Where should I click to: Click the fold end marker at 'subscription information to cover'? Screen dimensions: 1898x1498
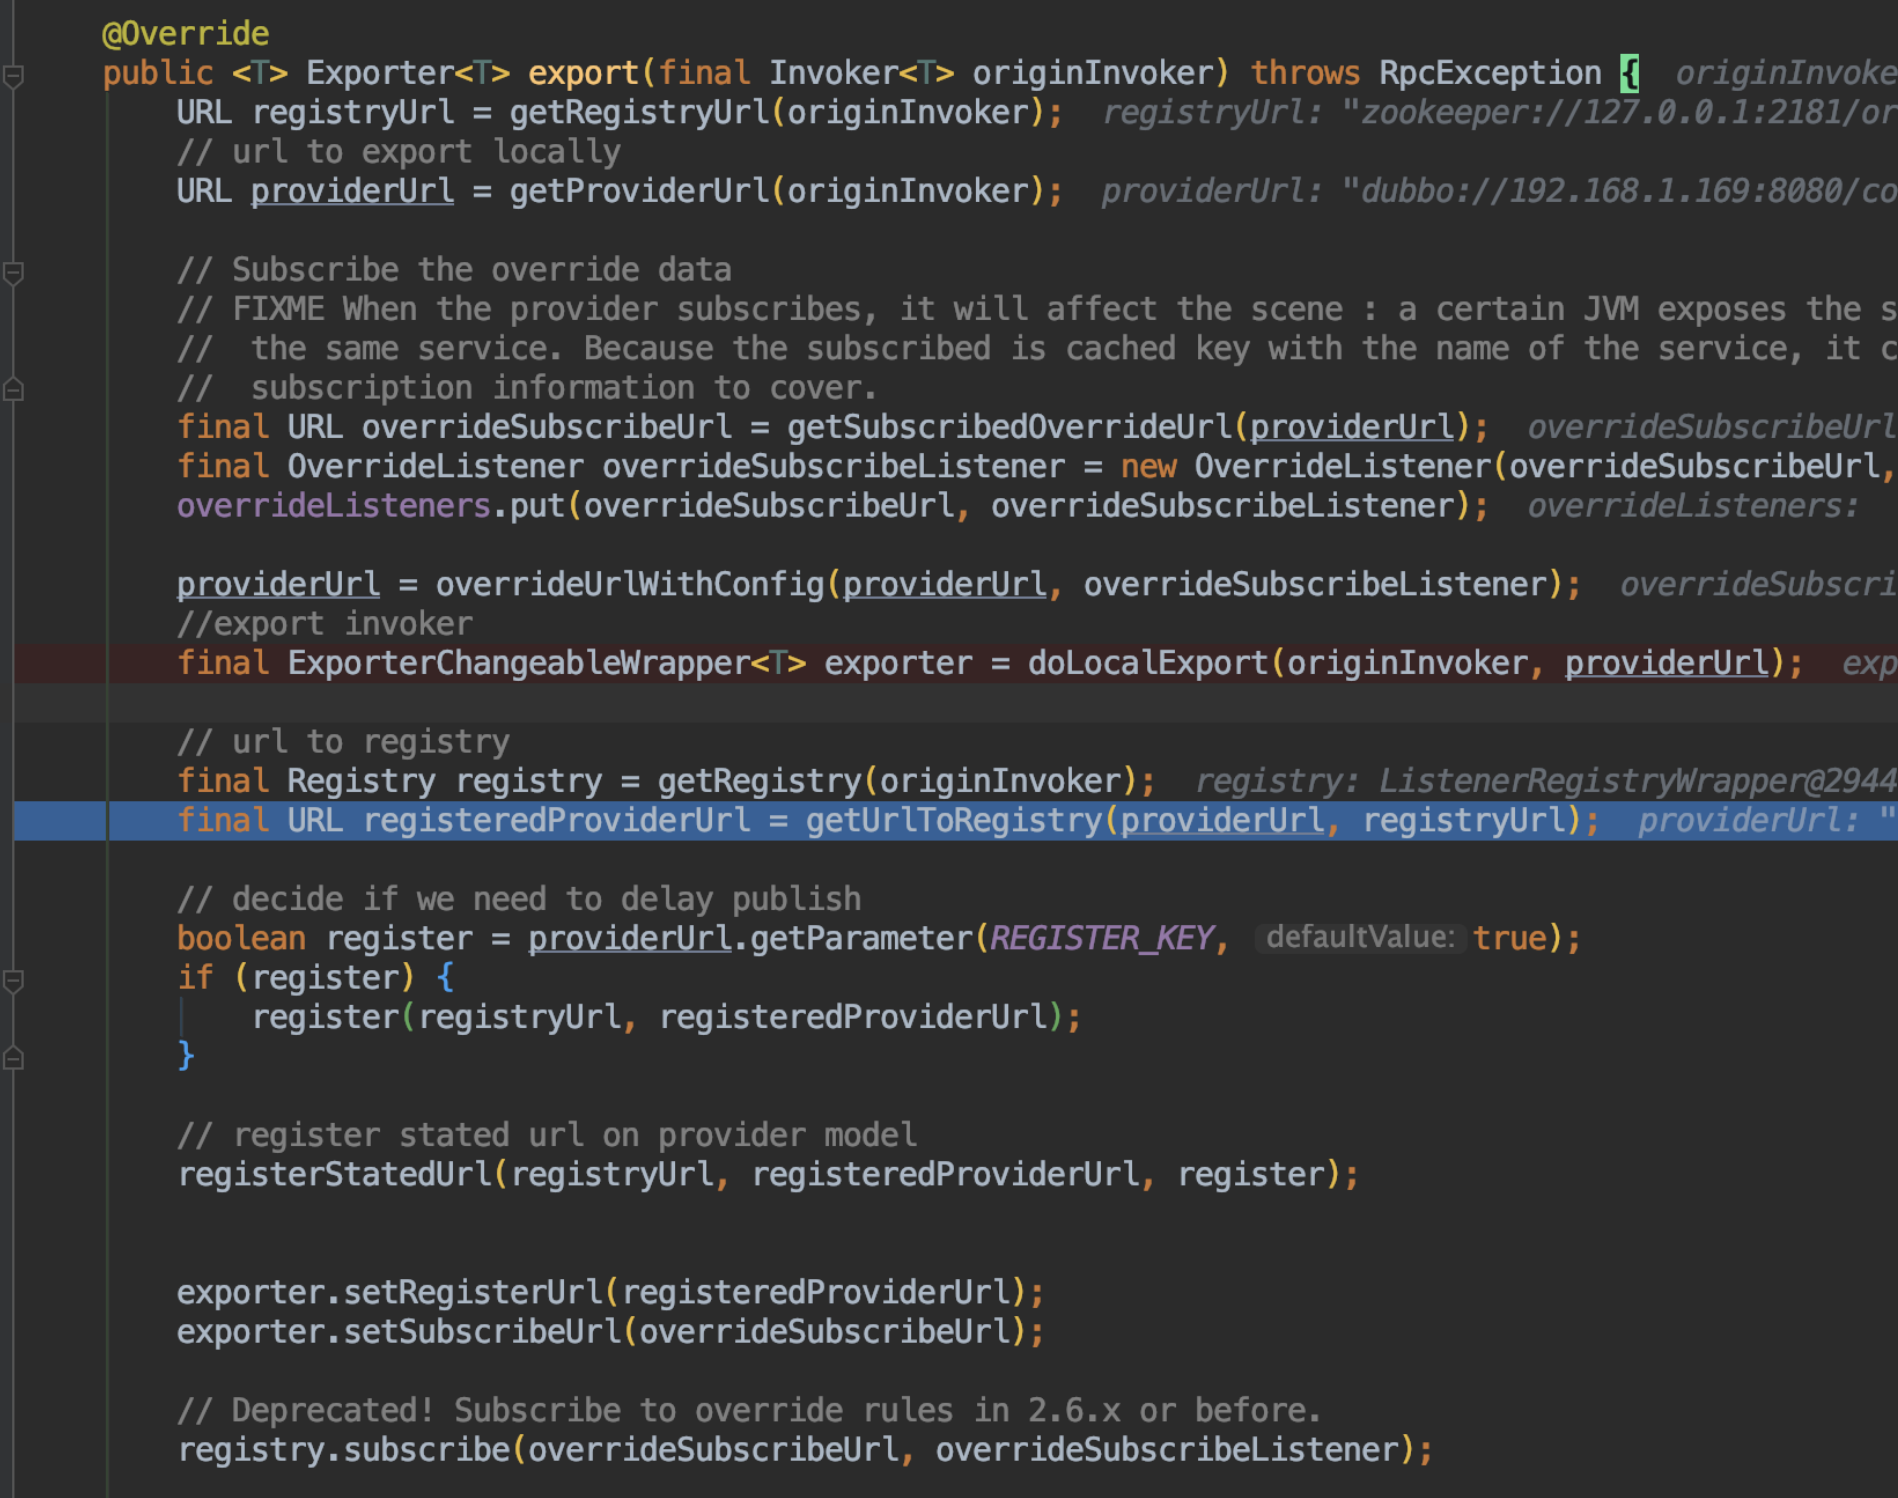point(13,390)
